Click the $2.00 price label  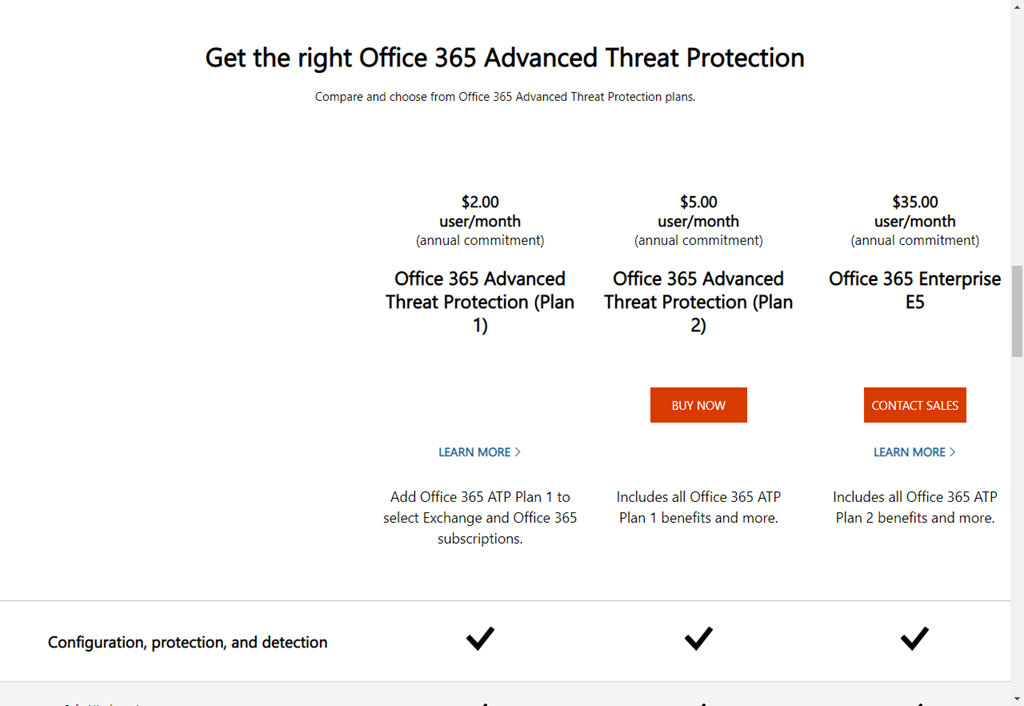tap(480, 202)
